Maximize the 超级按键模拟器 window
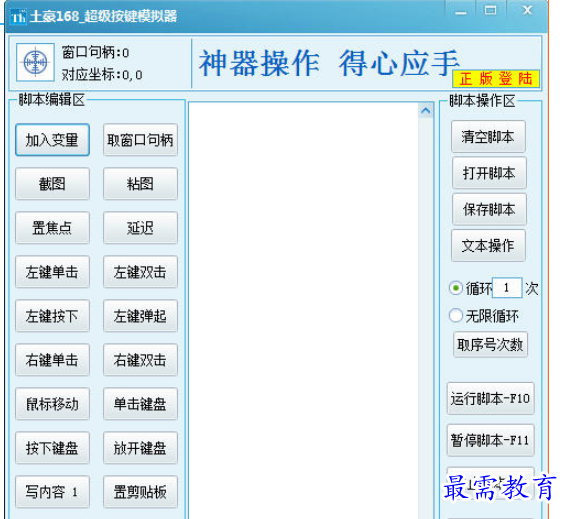 click(x=490, y=11)
